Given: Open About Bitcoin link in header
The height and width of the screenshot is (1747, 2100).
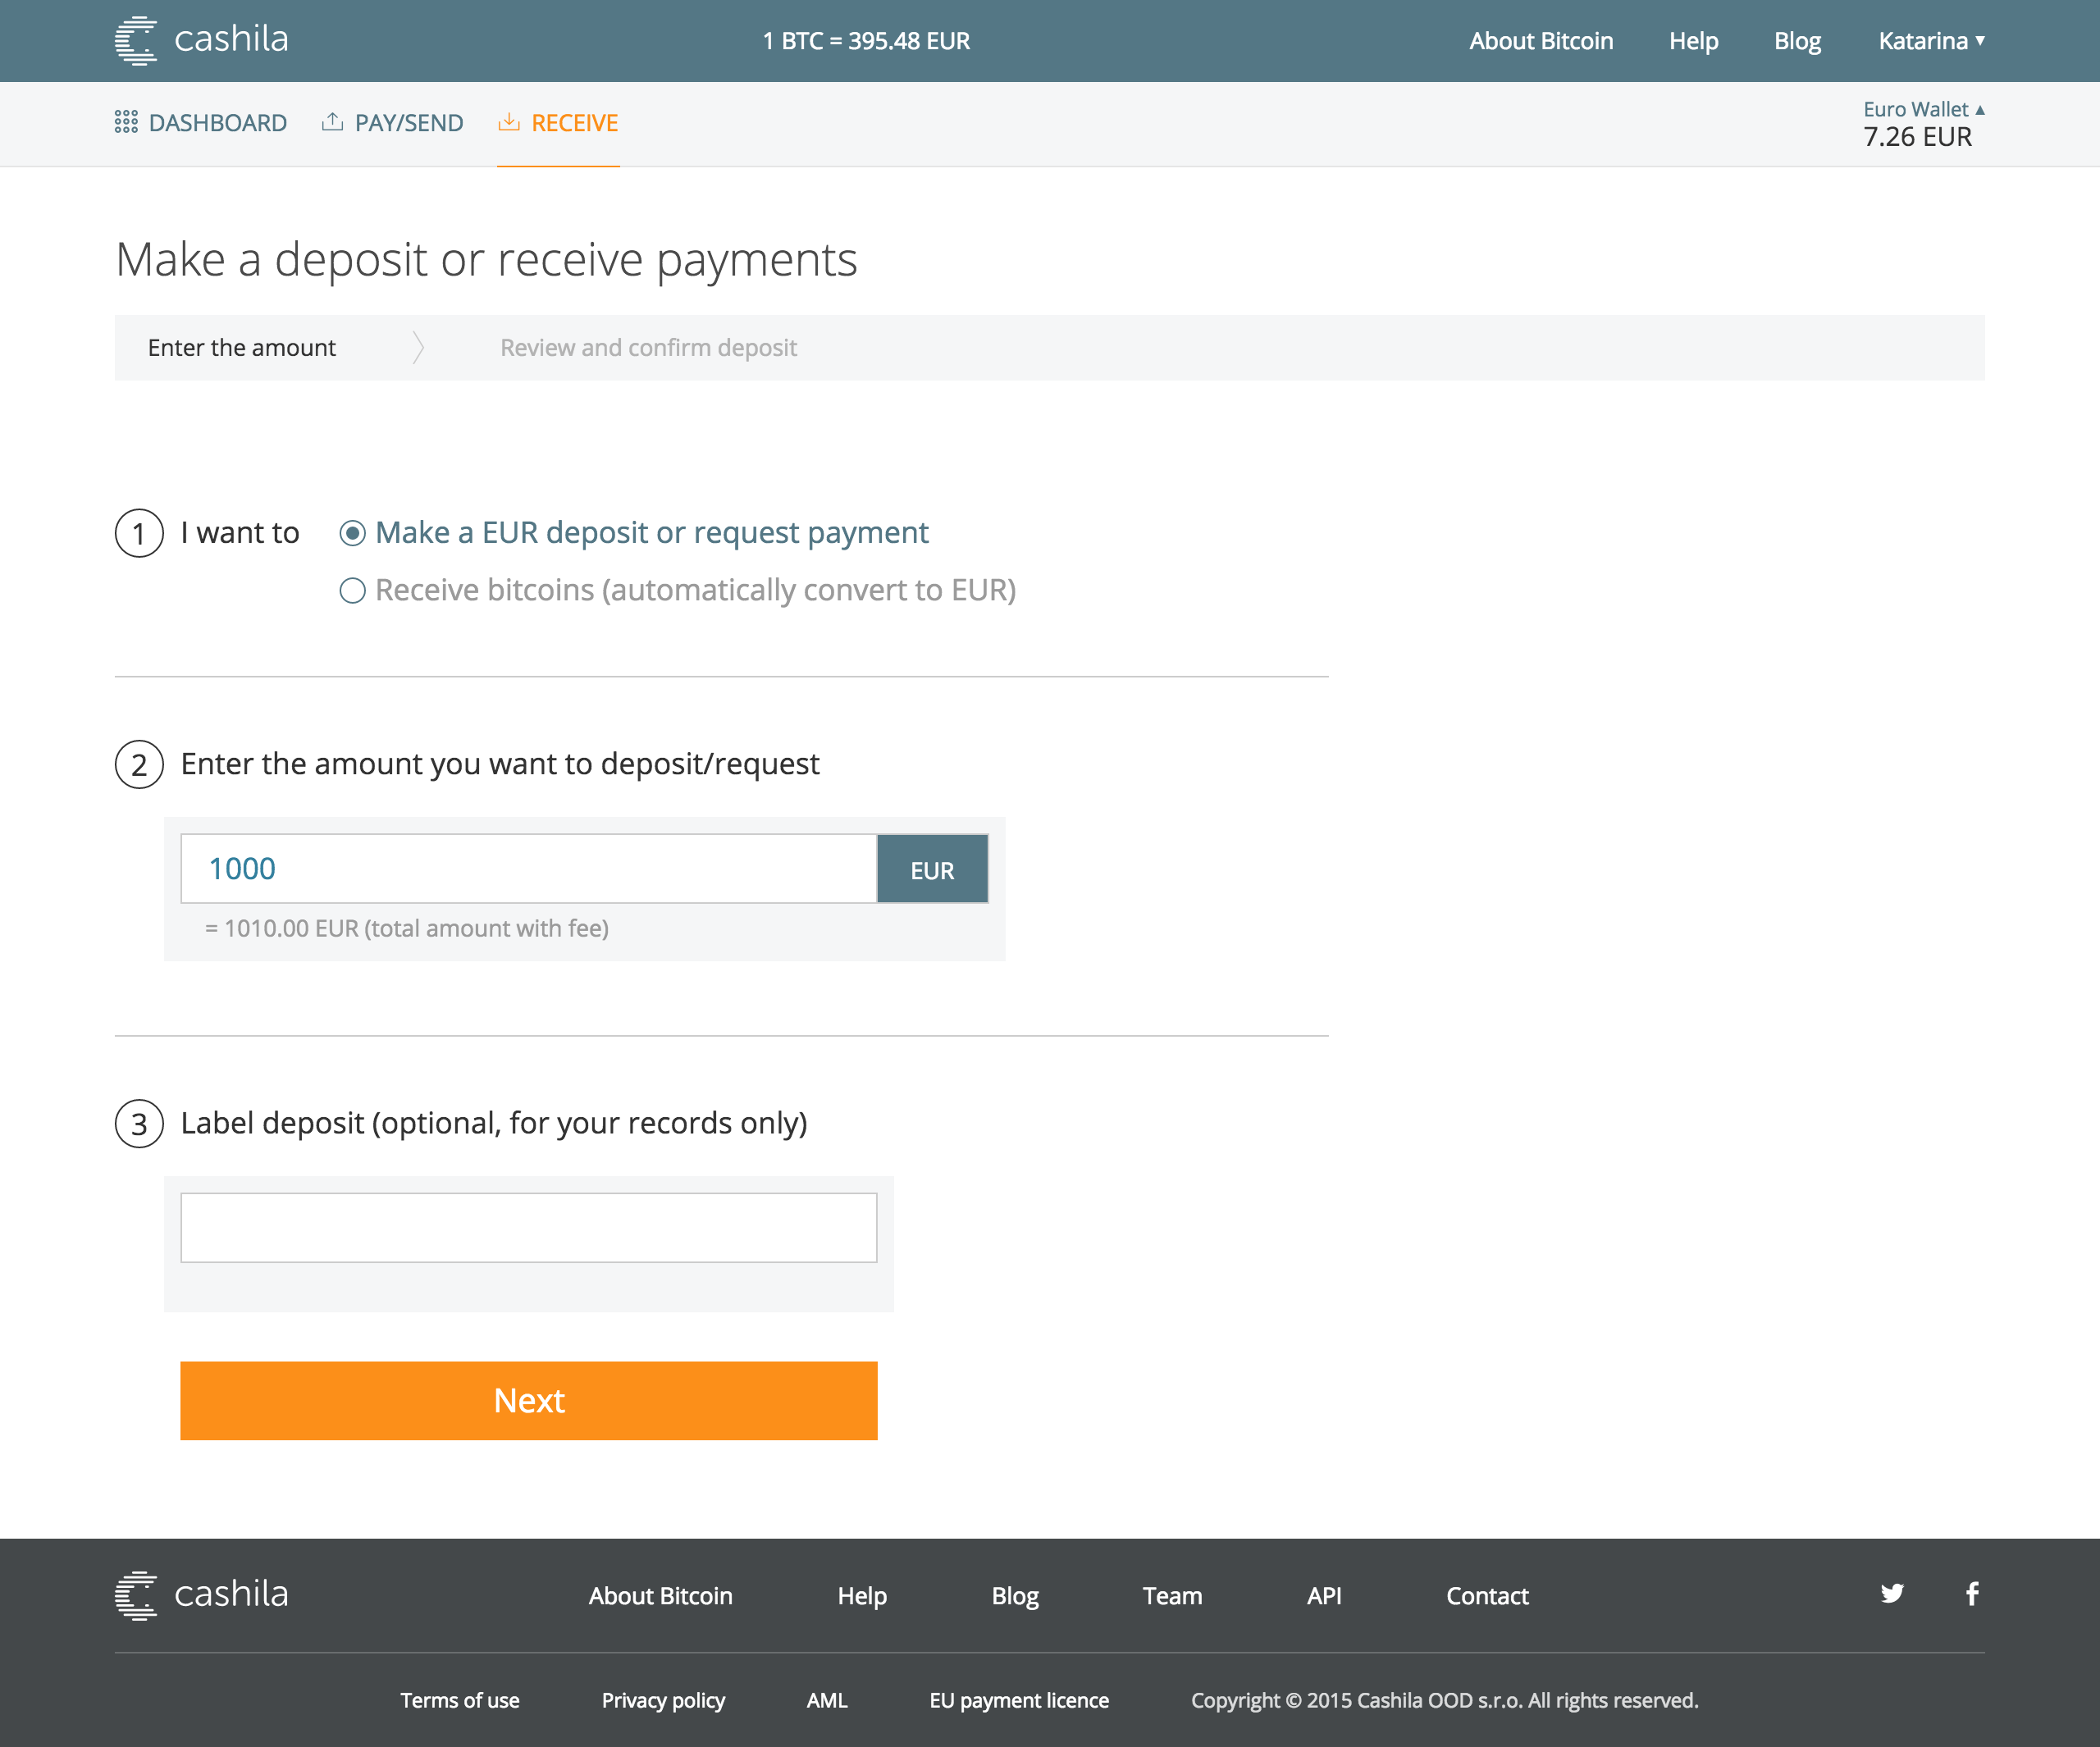Looking at the screenshot, I should (x=1540, y=41).
